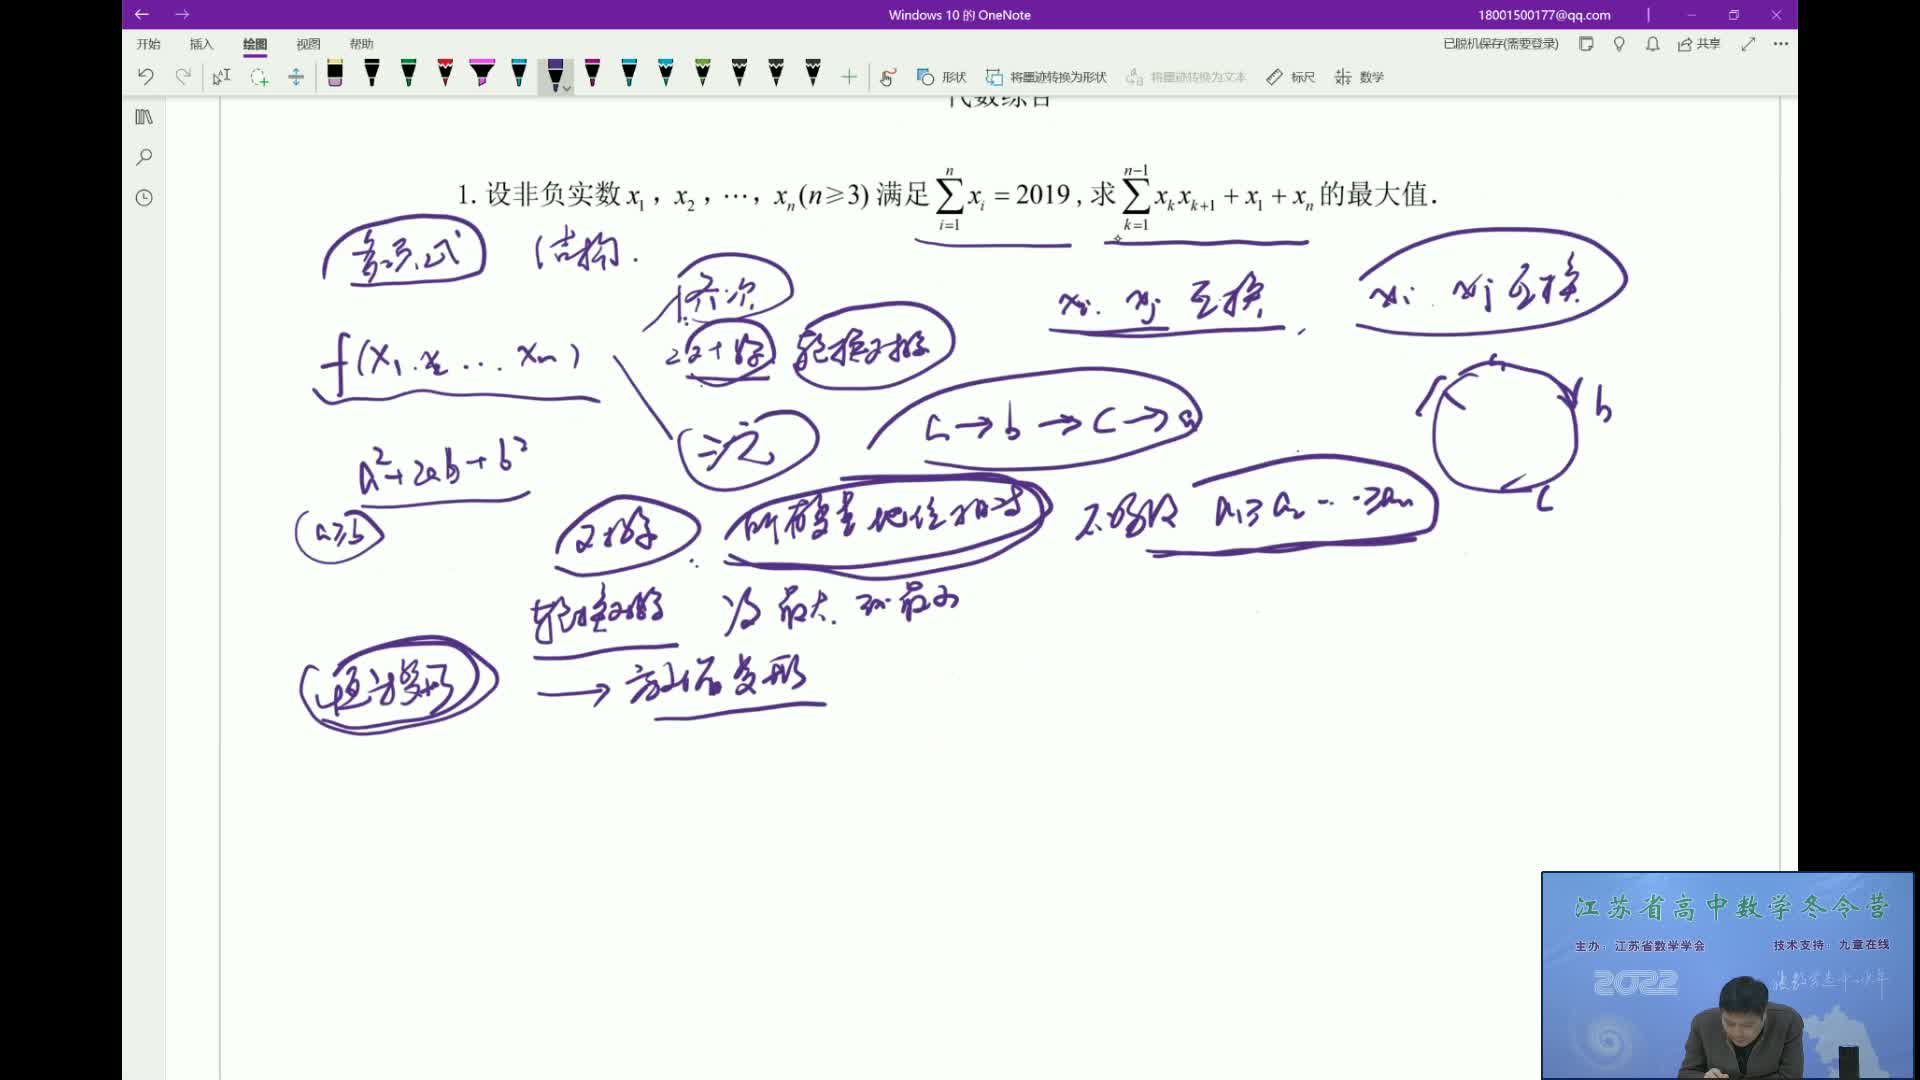Click the undo arrow icon

pyautogui.click(x=146, y=77)
